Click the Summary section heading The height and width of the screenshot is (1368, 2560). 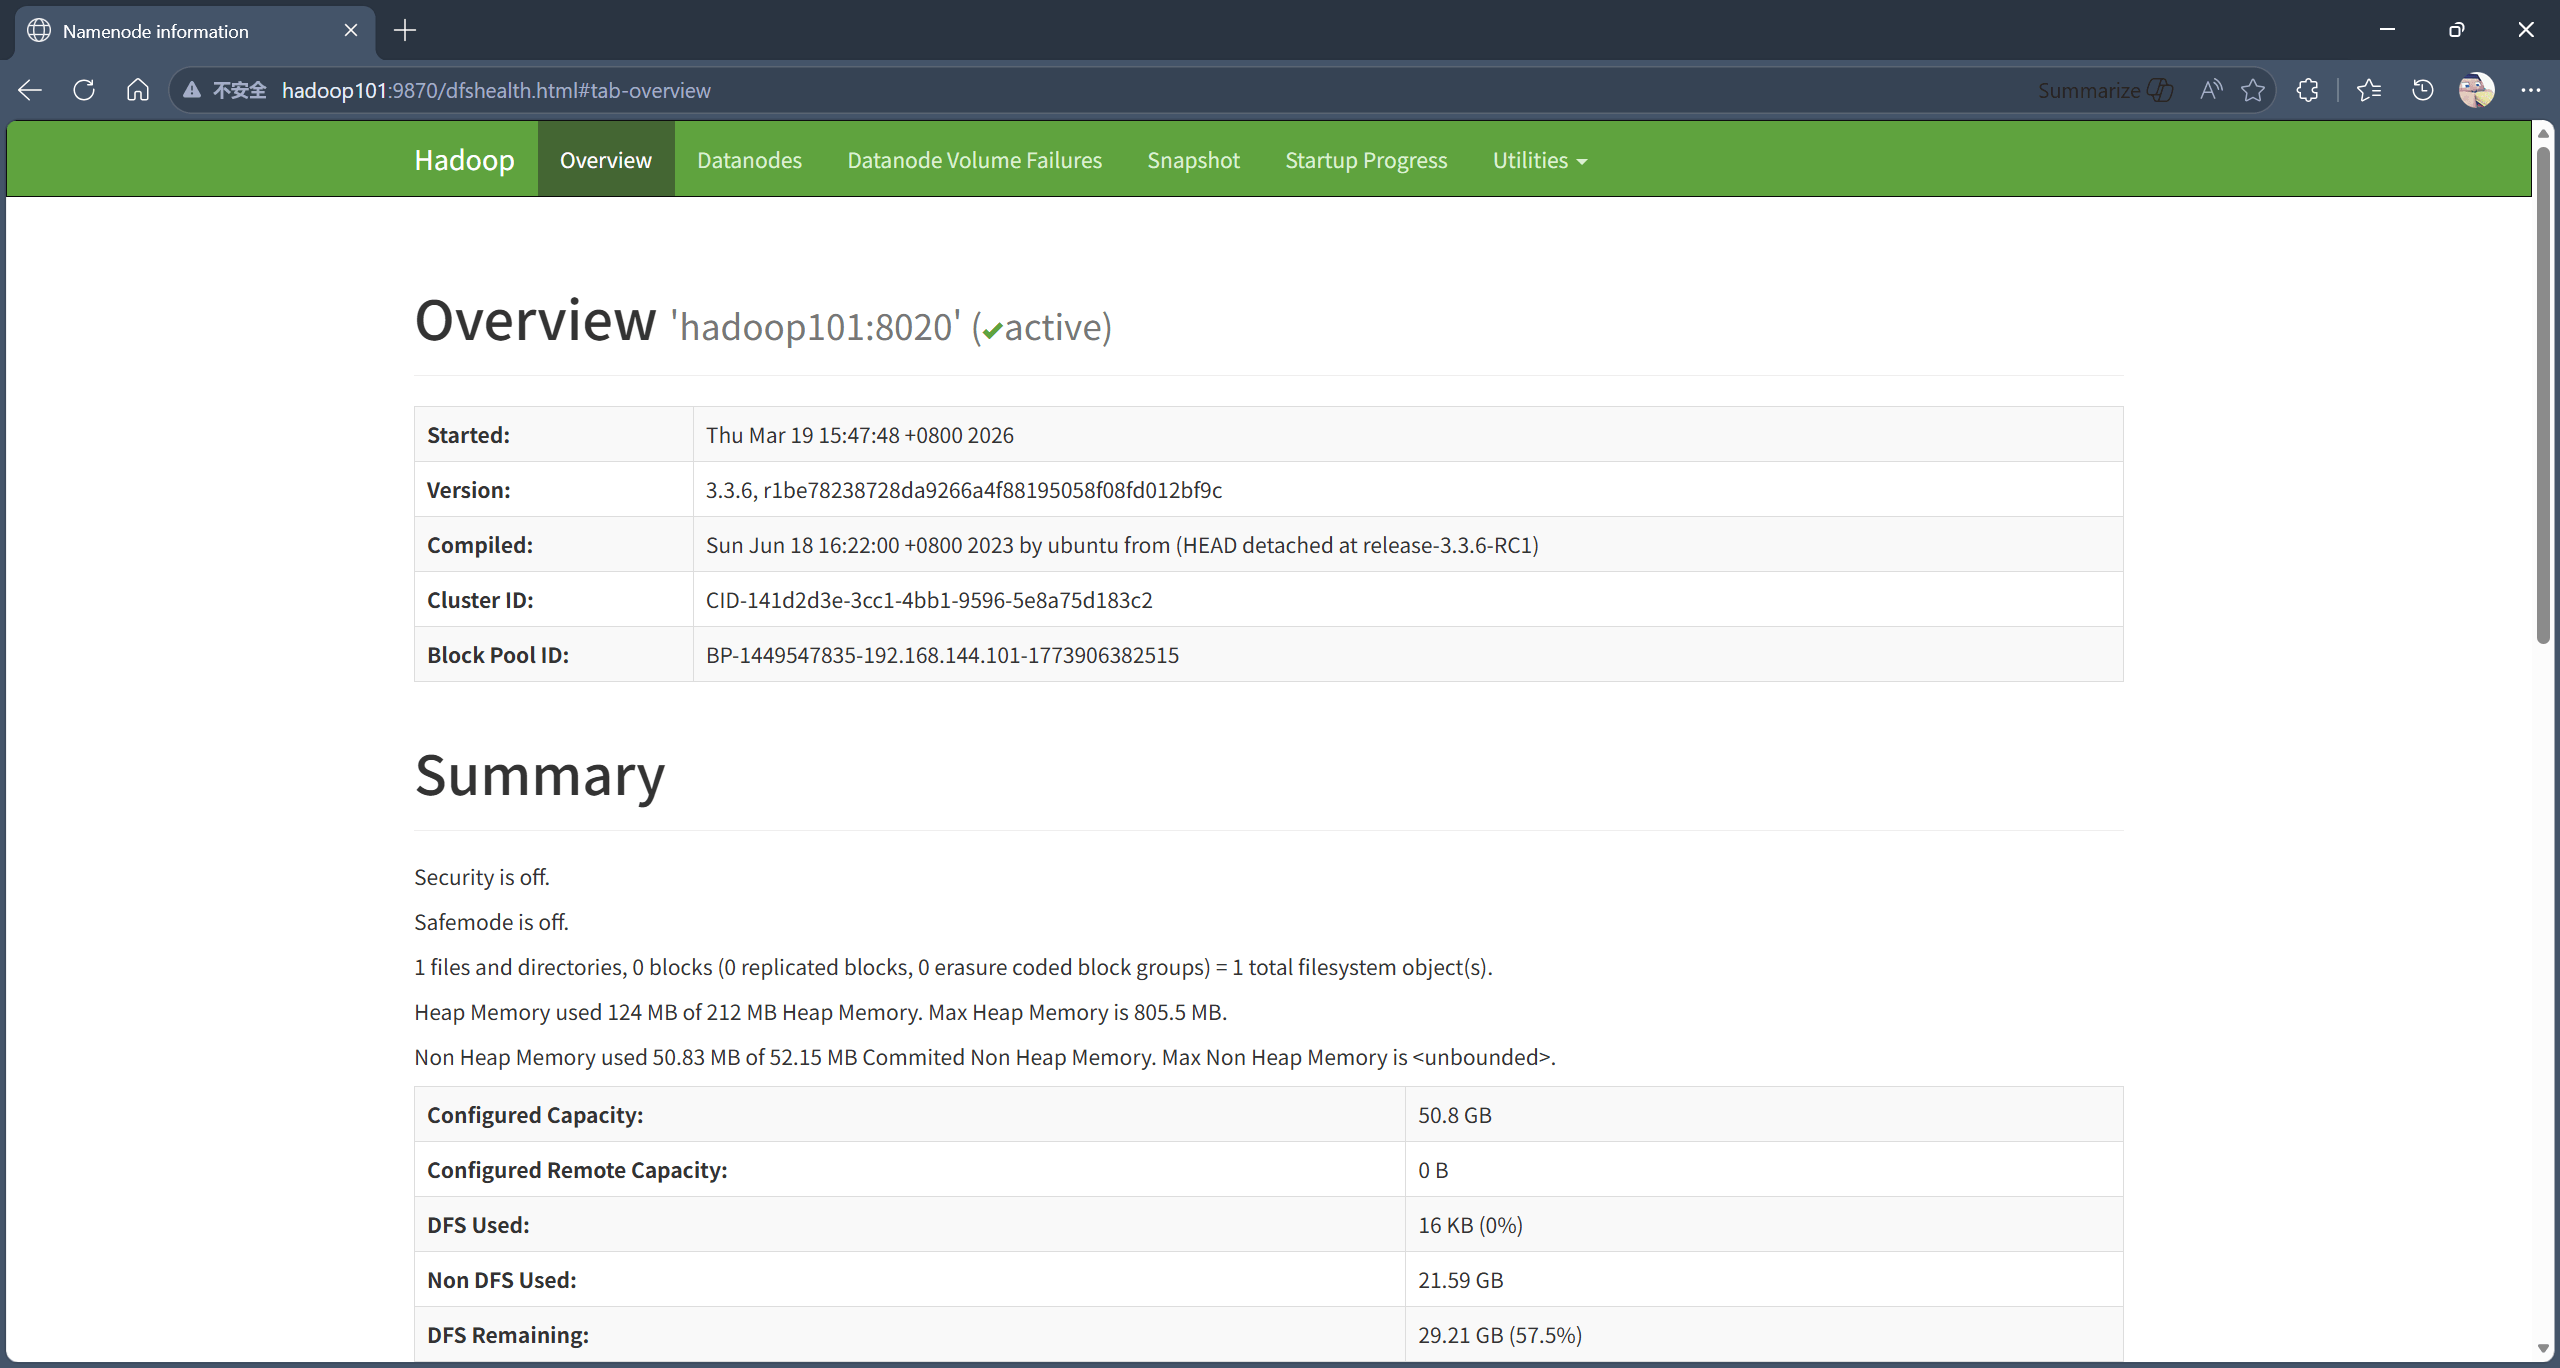pos(540,775)
